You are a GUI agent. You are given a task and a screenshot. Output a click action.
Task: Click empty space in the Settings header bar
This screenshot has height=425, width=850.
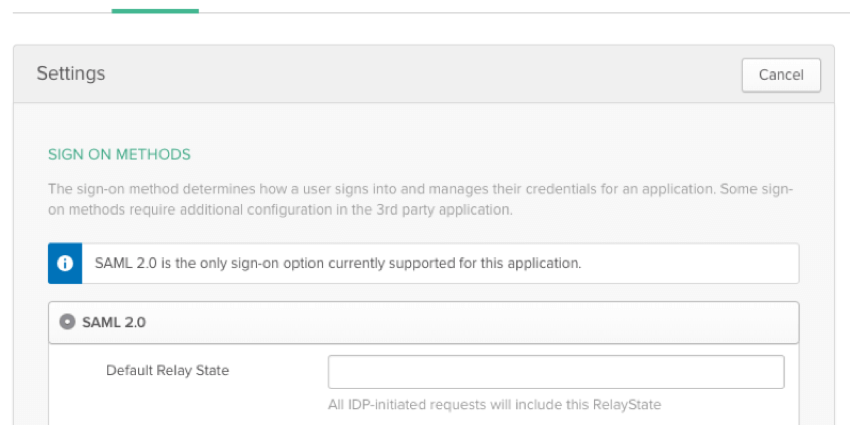tap(420, 74)
